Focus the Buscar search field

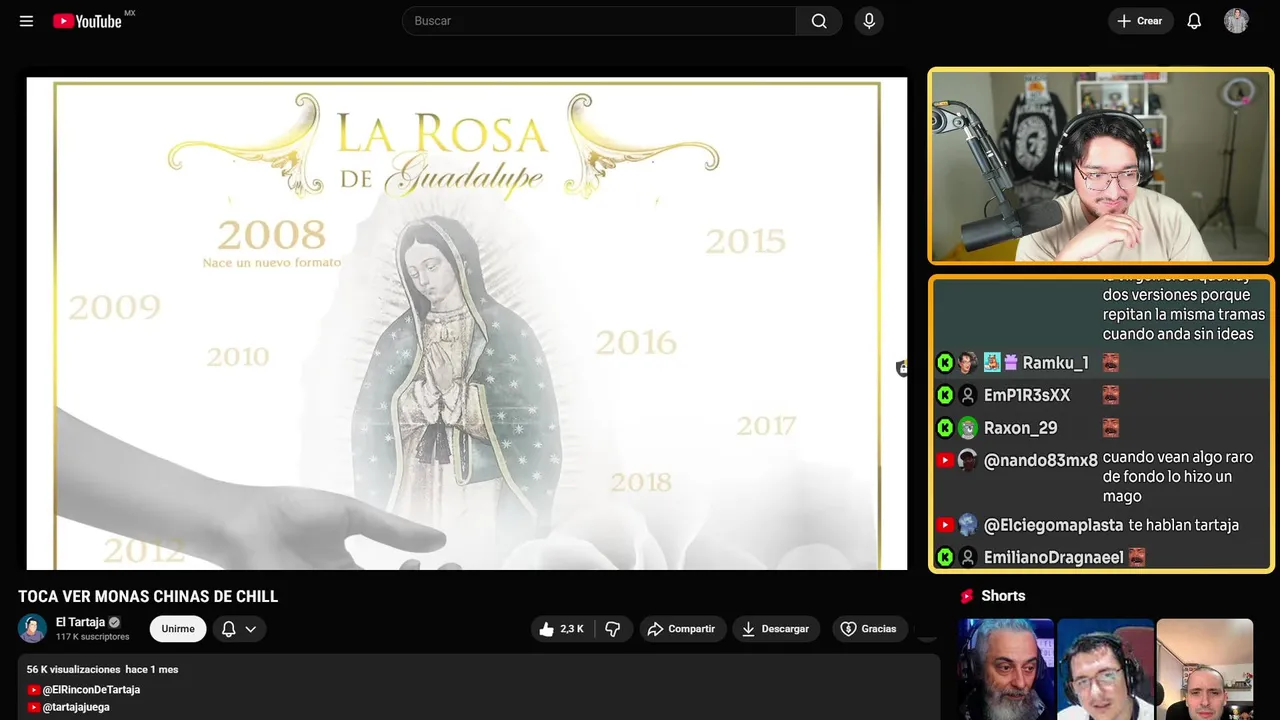[x=600, y=21]
